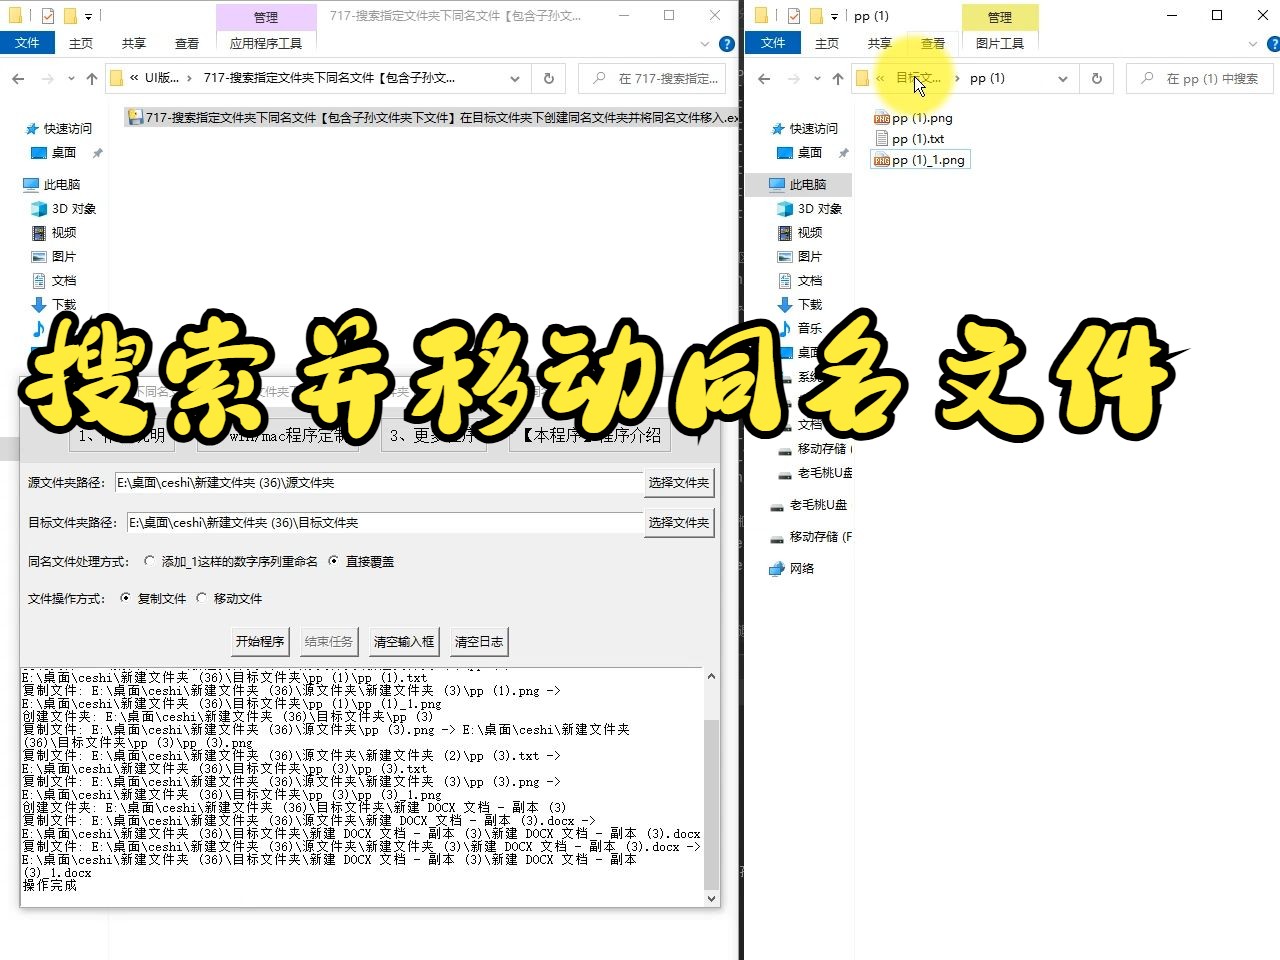This screenshot has height=960, width=1280.
Task: Select file pp (1).txt in right window
Action: point(909,139)
